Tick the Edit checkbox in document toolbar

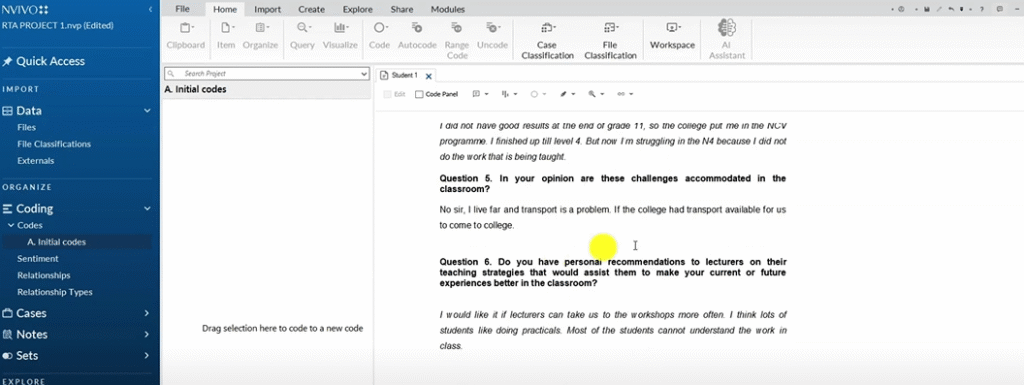(388, 94)
